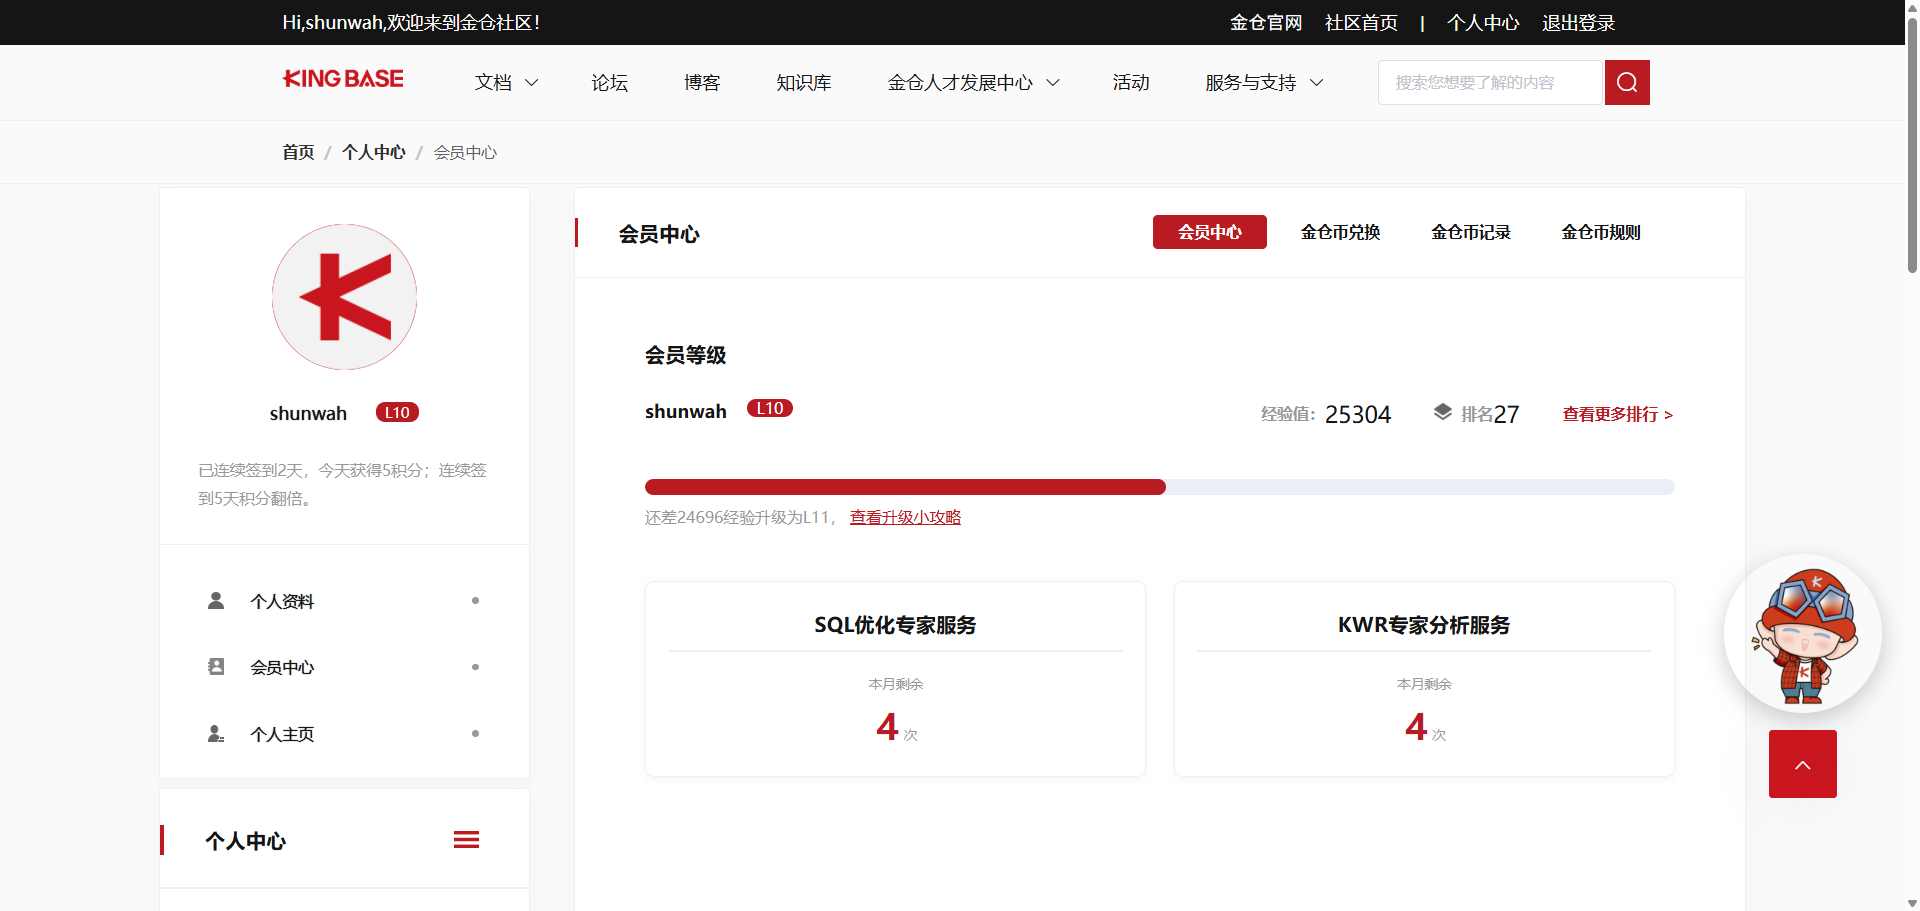Click the 会员中心 badge icon in sidebar
This screenshot has width=1920, height=911.
point(216,666)
